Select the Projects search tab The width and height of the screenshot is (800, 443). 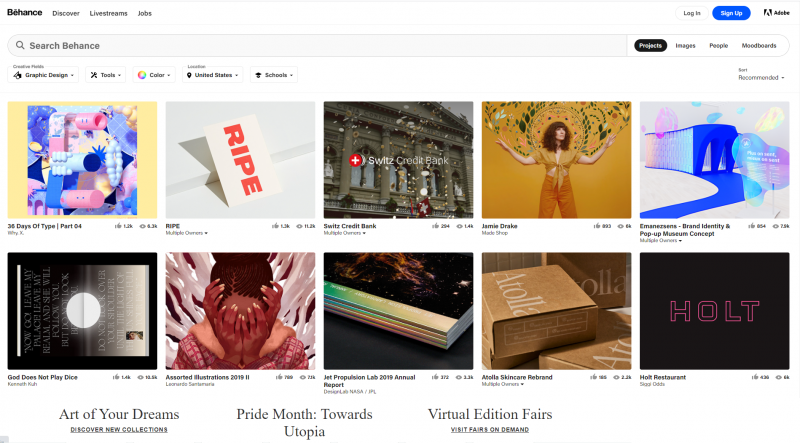pos(651,45)
